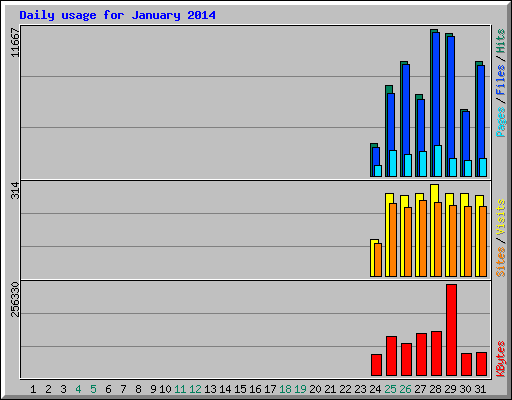Click the red KBytes legend label
Screen dimensions: 512x400
pos(500,359)
